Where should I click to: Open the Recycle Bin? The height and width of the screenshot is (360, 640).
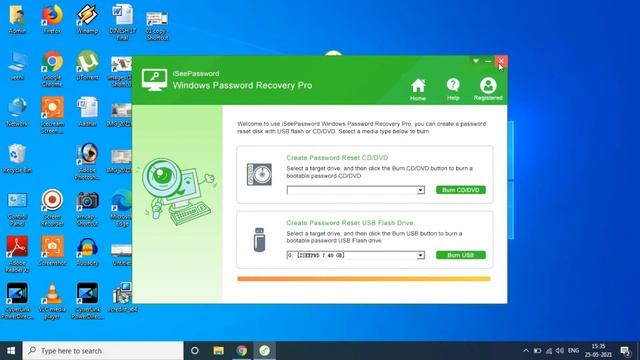click(17, 159)
